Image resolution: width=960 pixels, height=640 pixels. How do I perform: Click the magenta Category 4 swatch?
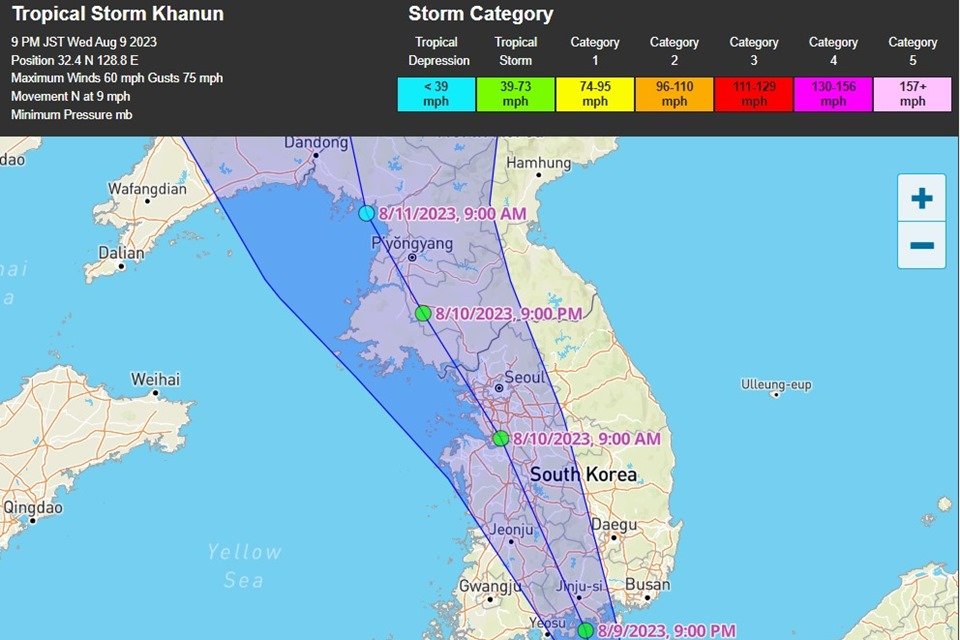pos(832,95)
